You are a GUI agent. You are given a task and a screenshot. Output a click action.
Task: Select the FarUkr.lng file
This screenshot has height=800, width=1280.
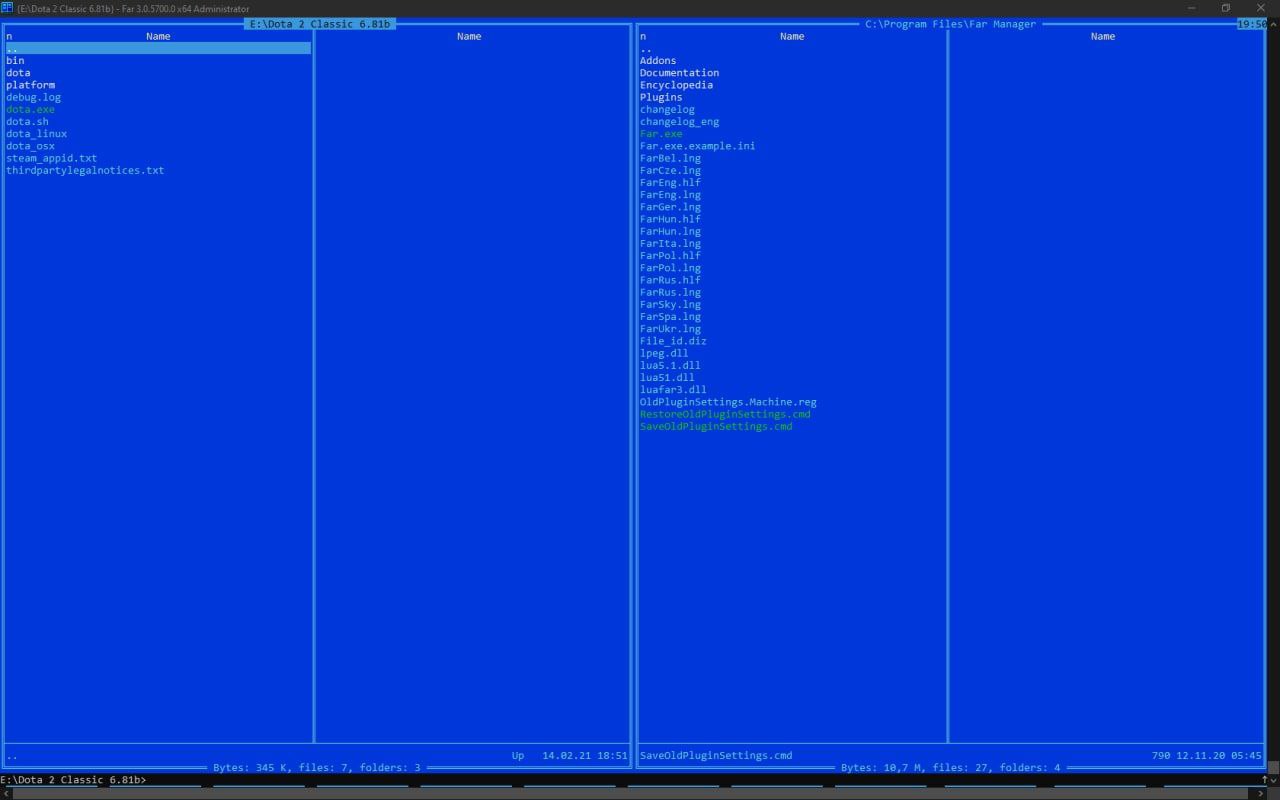pos(670,329)
